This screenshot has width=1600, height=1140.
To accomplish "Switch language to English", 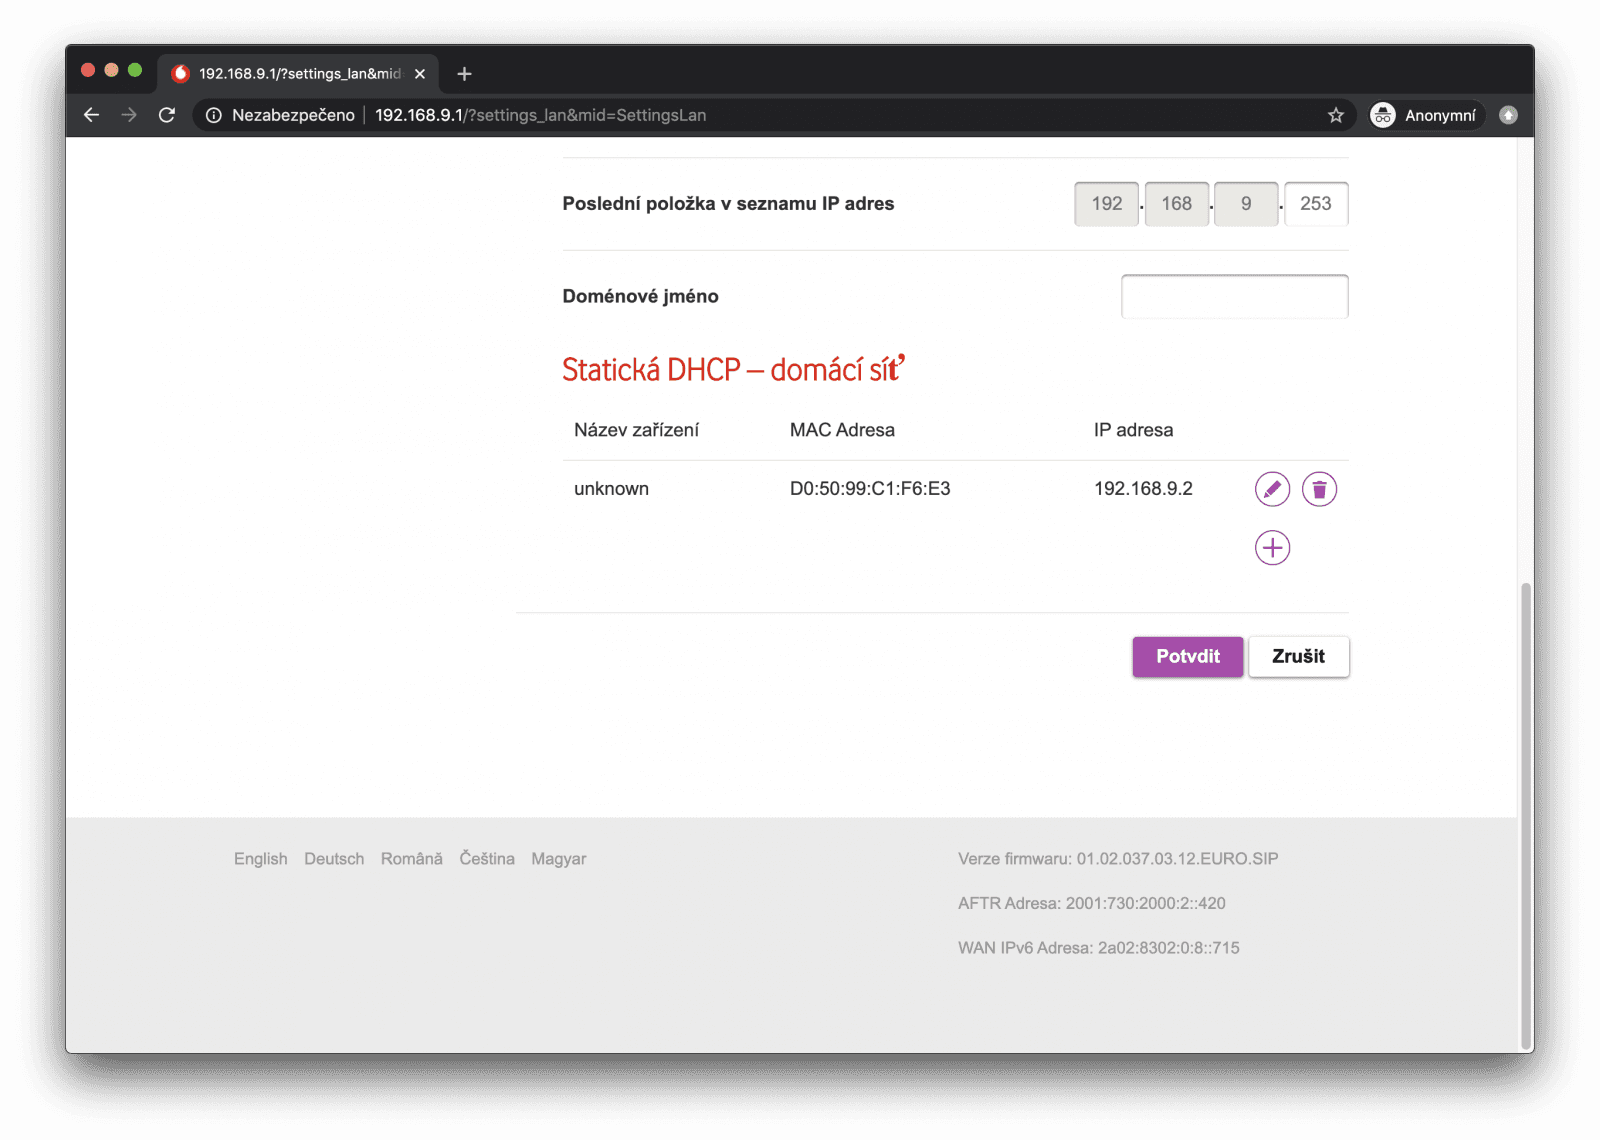I will pos(260,859).
